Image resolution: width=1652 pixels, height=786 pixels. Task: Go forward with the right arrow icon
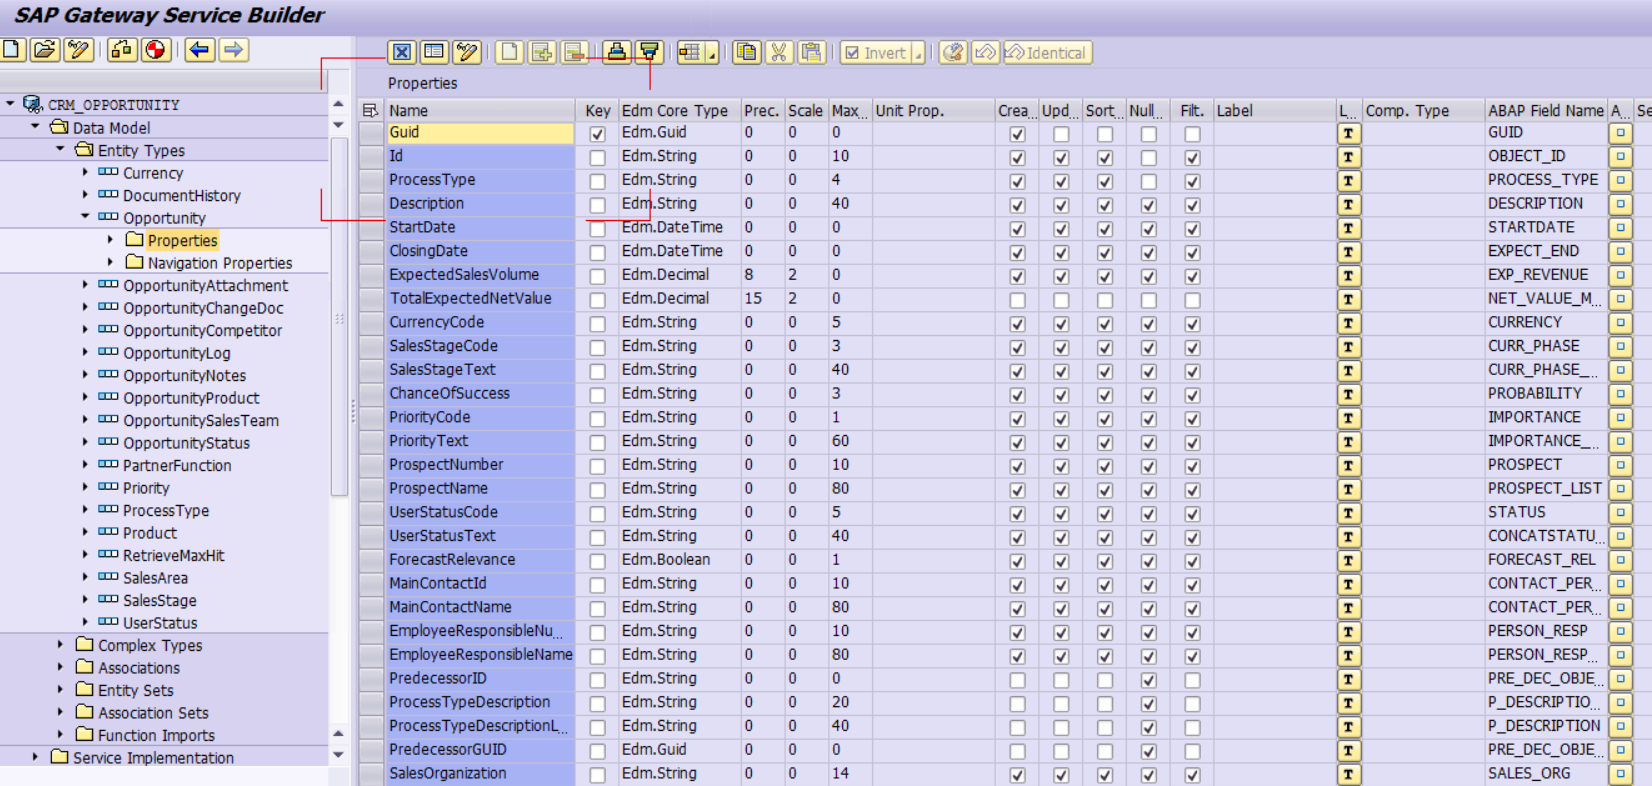pos(234,49)
